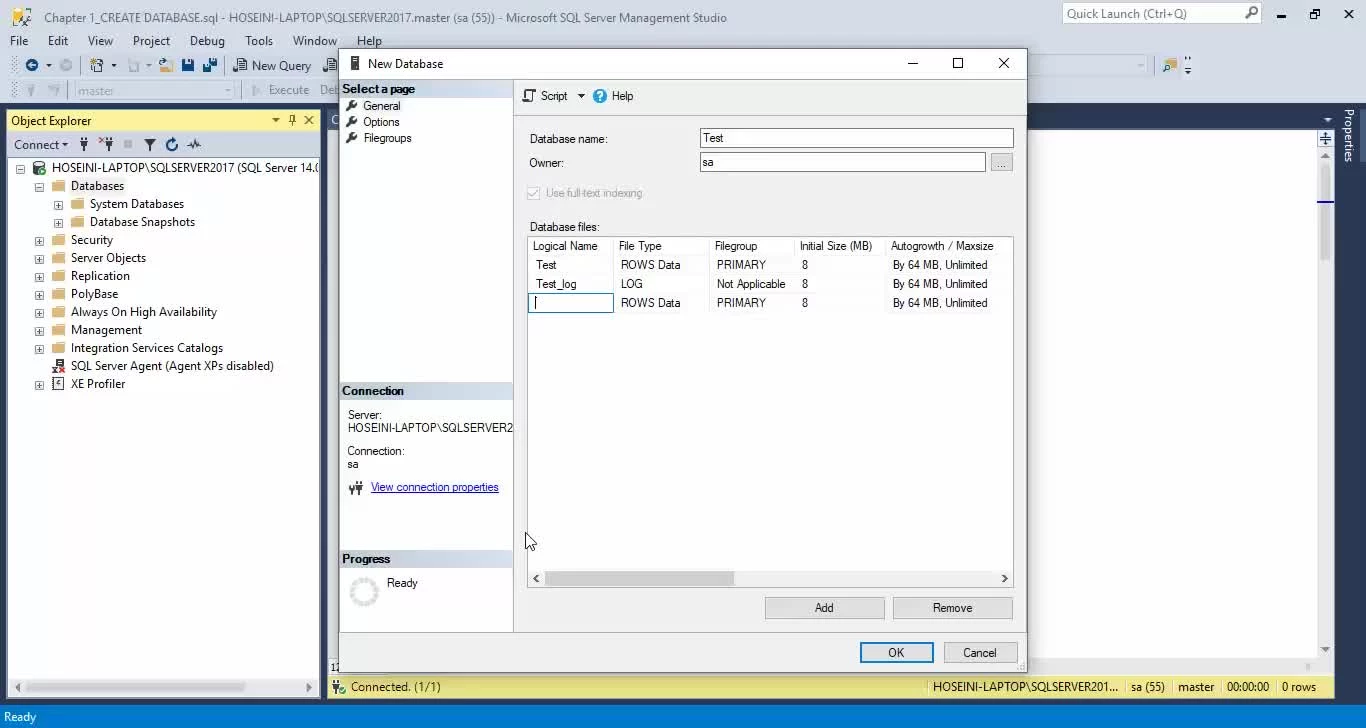Image resolution: width=1366 pixels, height=728 pixels.
Task: Click the Filter funnel icon in Object Explorer
Action: [x=150, y=144]
